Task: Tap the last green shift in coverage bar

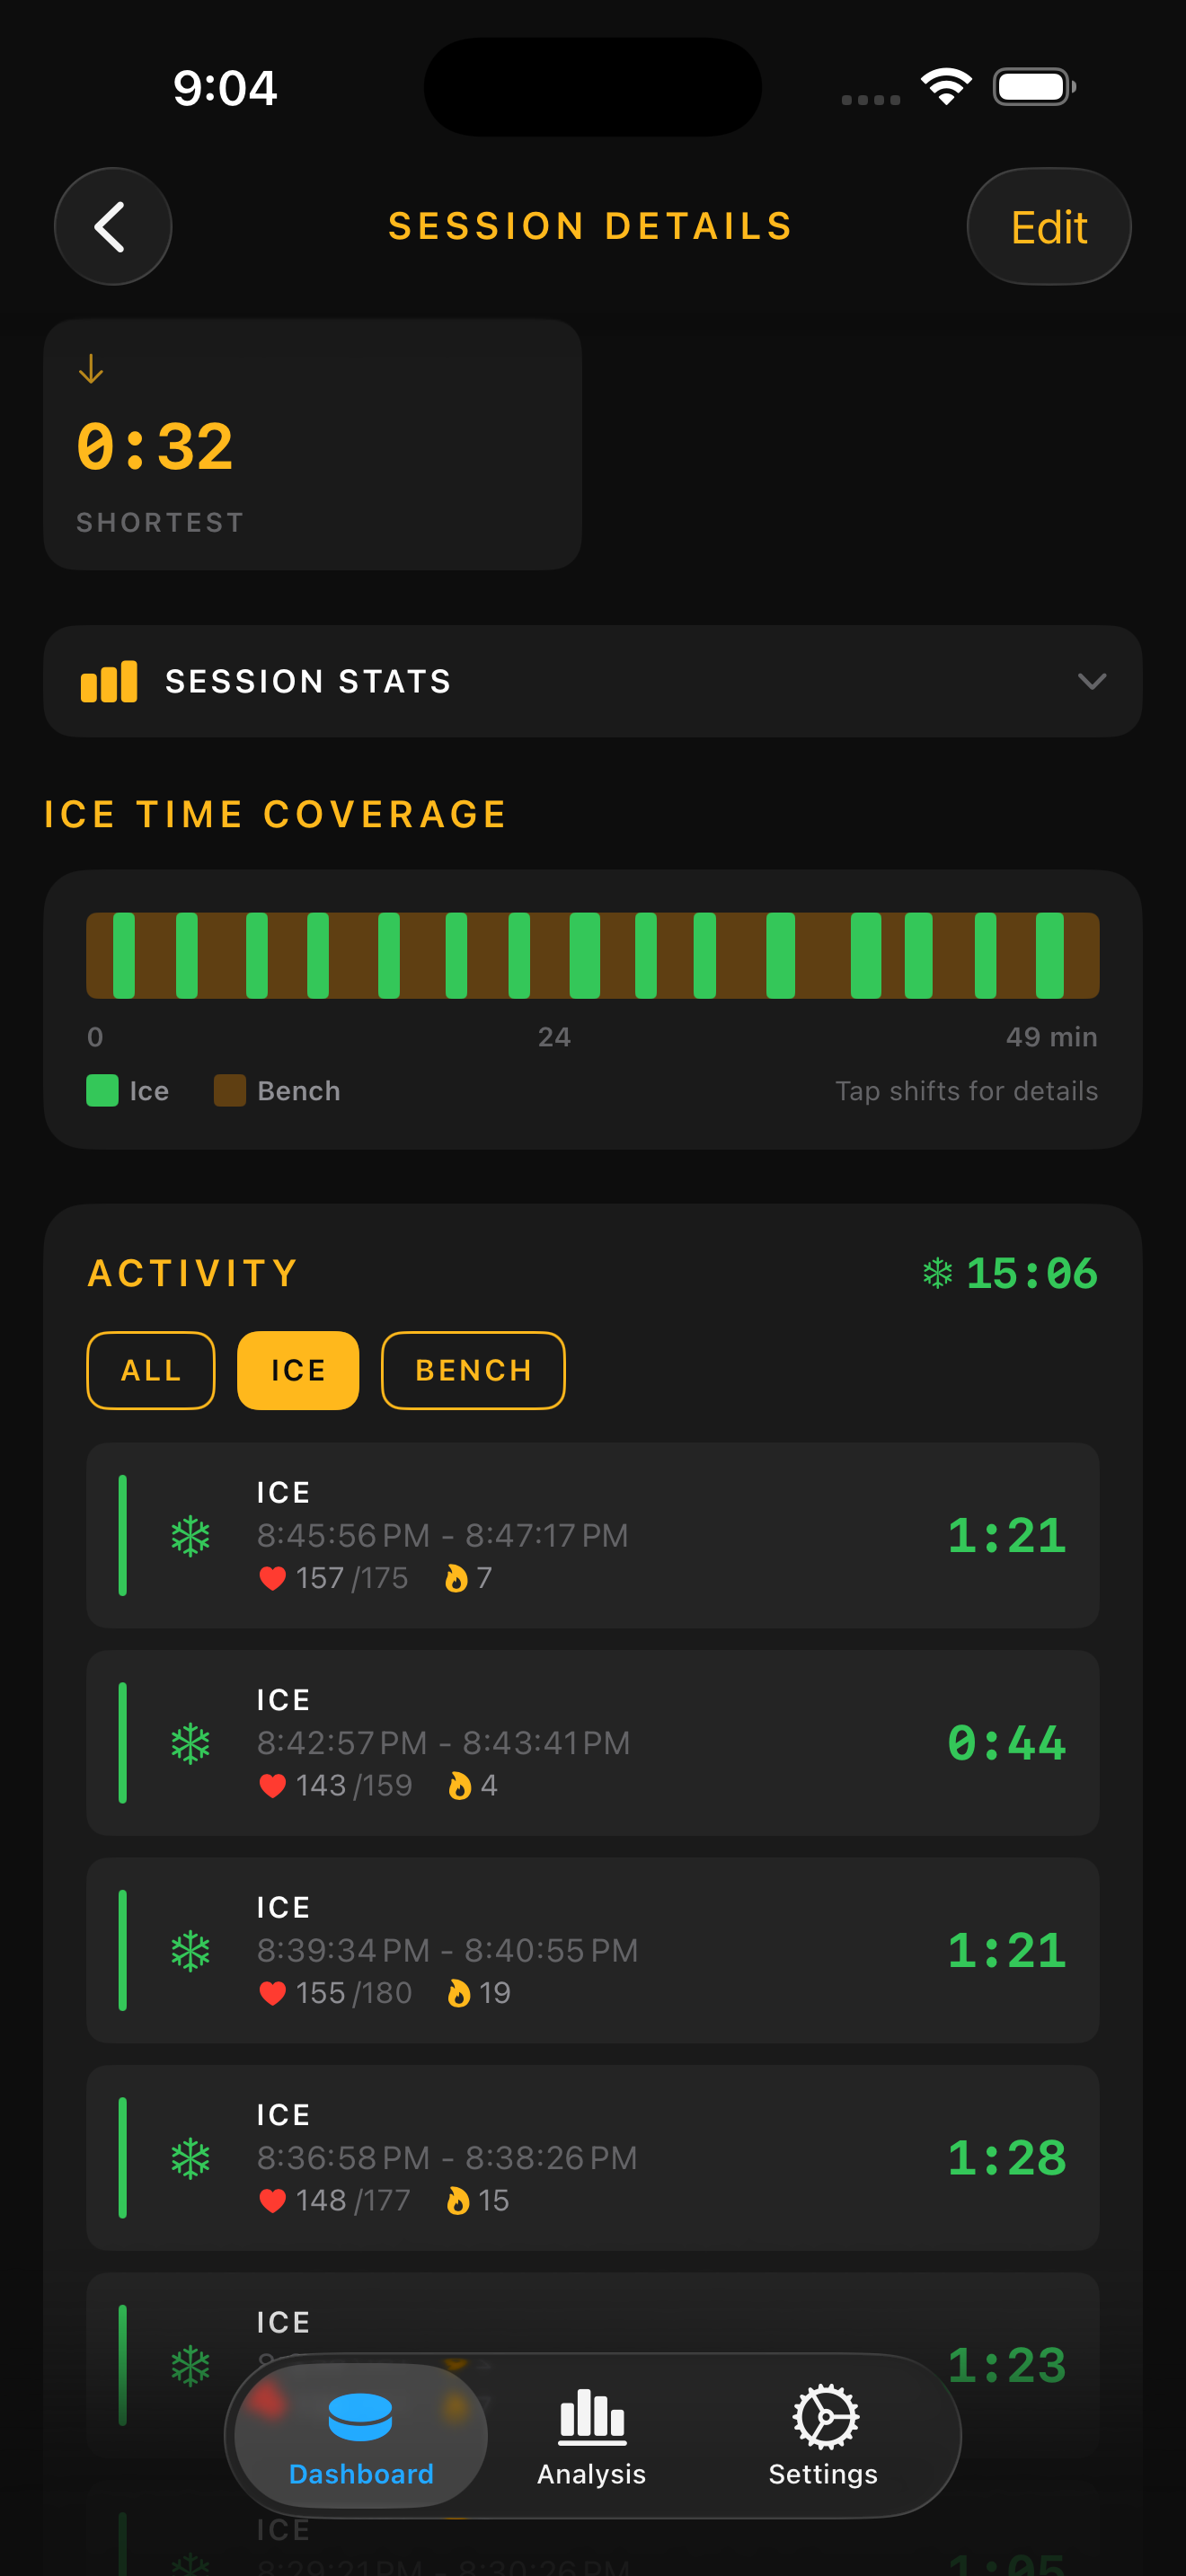Action: point(1049,955)
